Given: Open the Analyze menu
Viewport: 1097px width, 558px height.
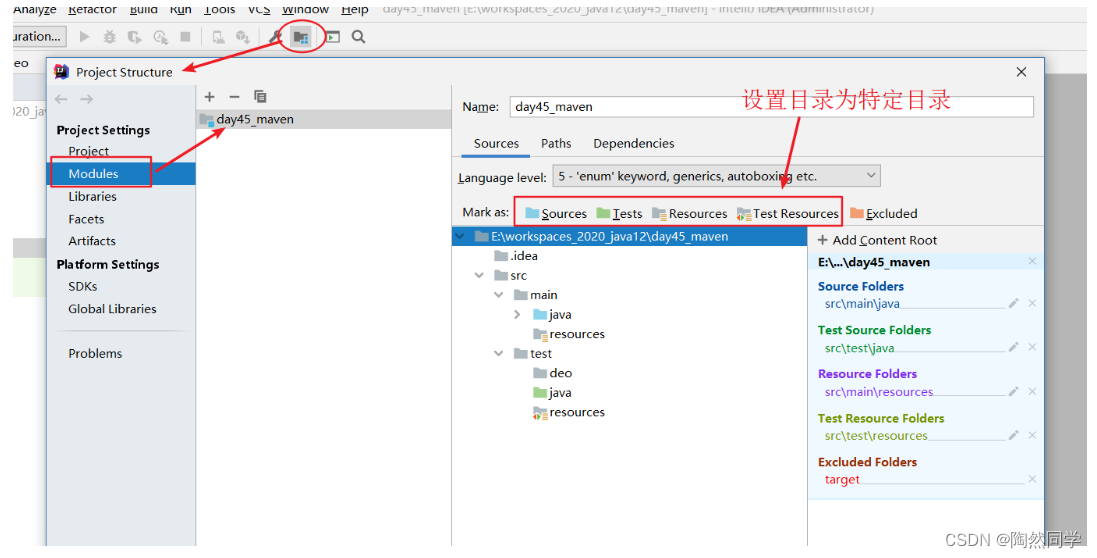Looking at the screenshot, I should pos(35,10).
